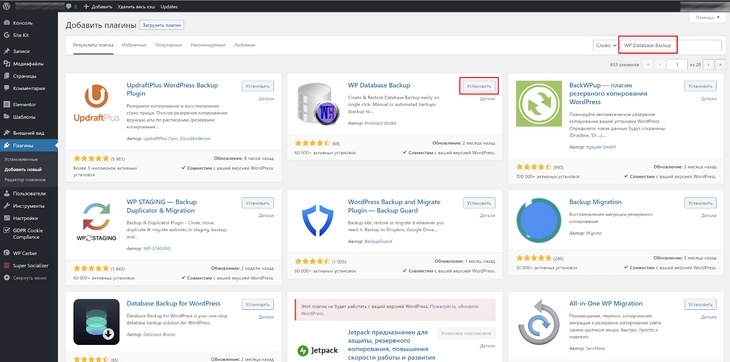
Task: Click the WP STAGING plugin logo
Action: pyautogui.click(x=96, y=221)
